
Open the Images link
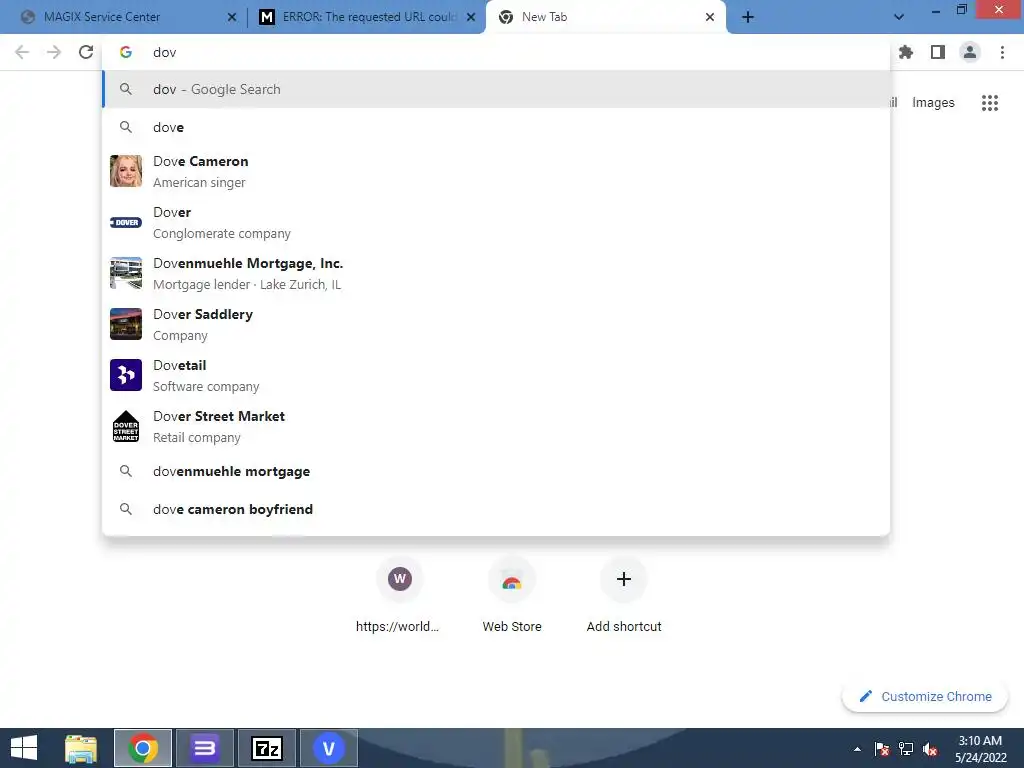point(933,103)
